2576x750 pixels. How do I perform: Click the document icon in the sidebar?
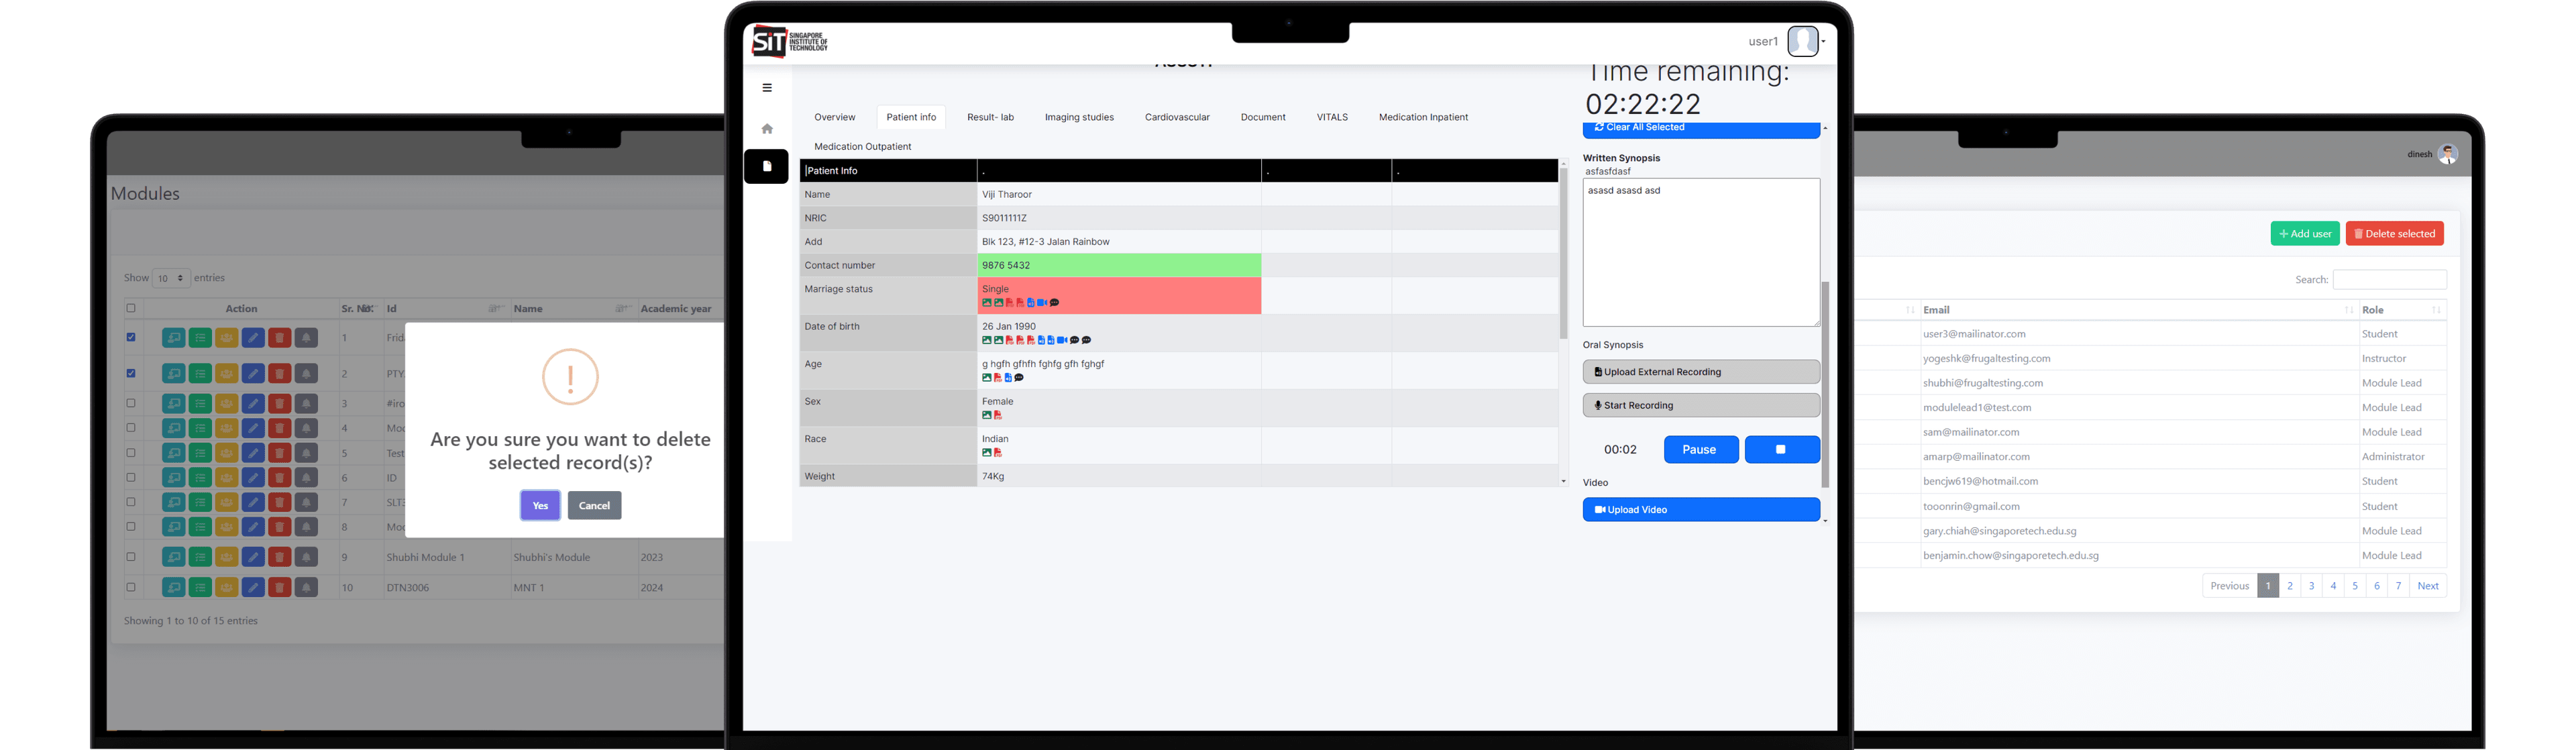pyautogui.click(x=767, y=166)
